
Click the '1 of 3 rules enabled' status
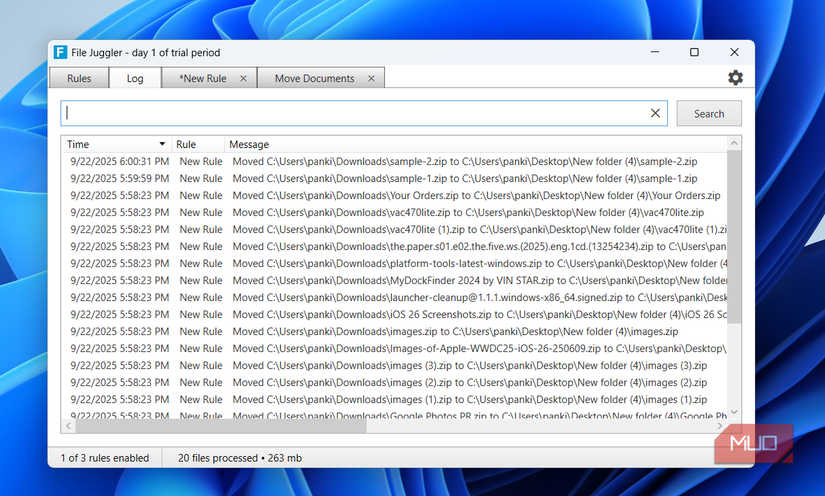(105, 458)
